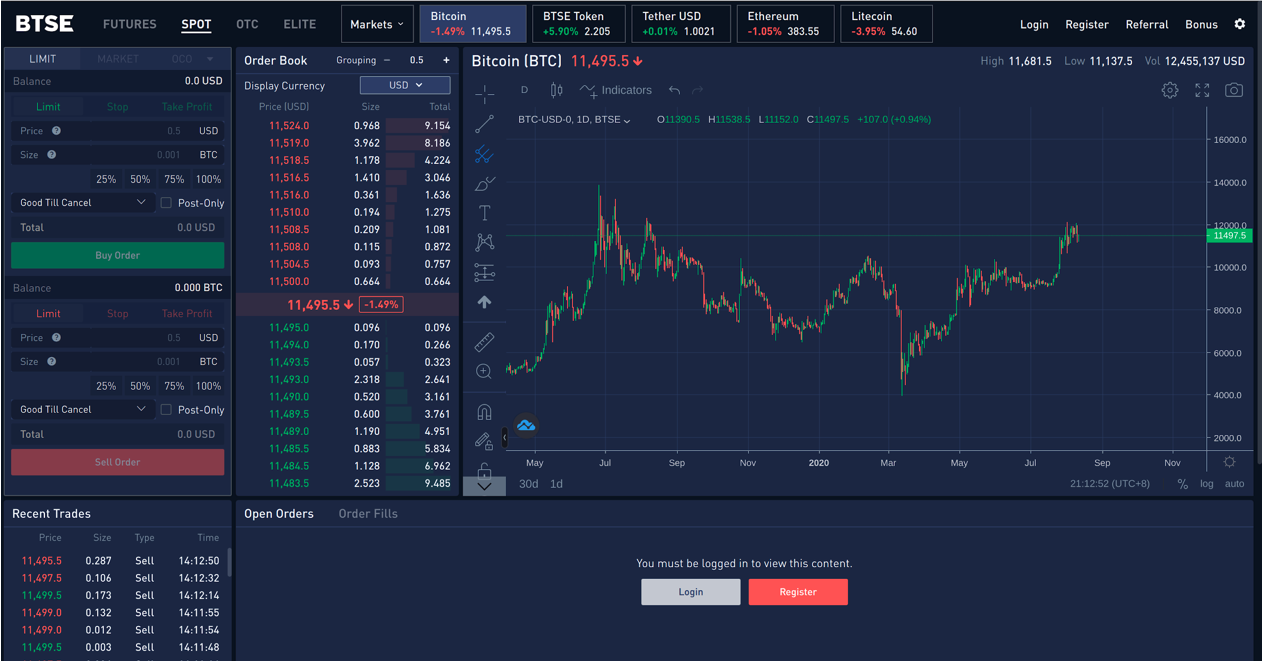
Task: Open time axis settings gear below price scale
Action: click(1230, 462)
